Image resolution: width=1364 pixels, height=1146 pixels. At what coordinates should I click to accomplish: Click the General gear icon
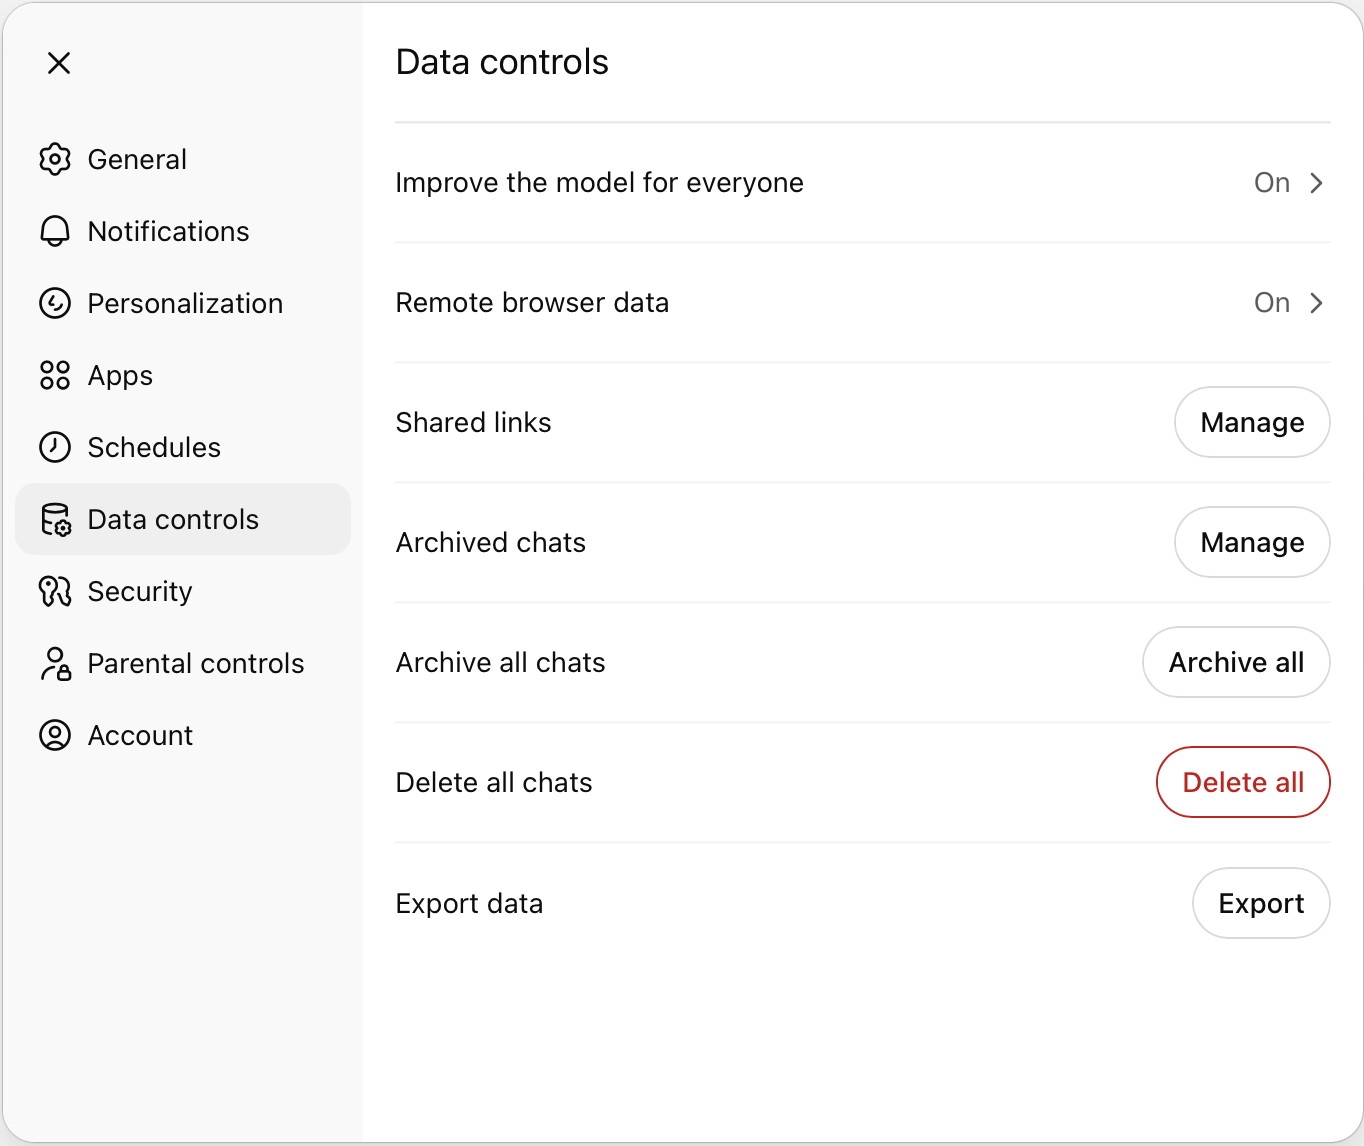tap(55, 159)
